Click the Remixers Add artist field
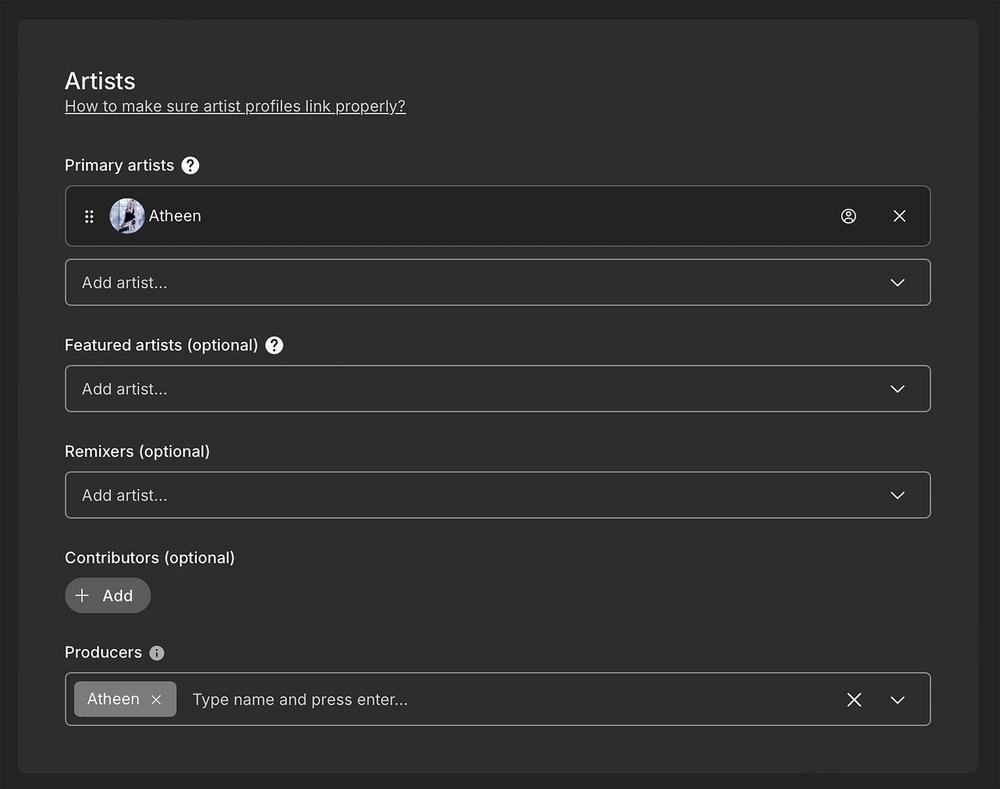Image resolution: width=1000 pixels, height=789 pixels. [470, 495]
